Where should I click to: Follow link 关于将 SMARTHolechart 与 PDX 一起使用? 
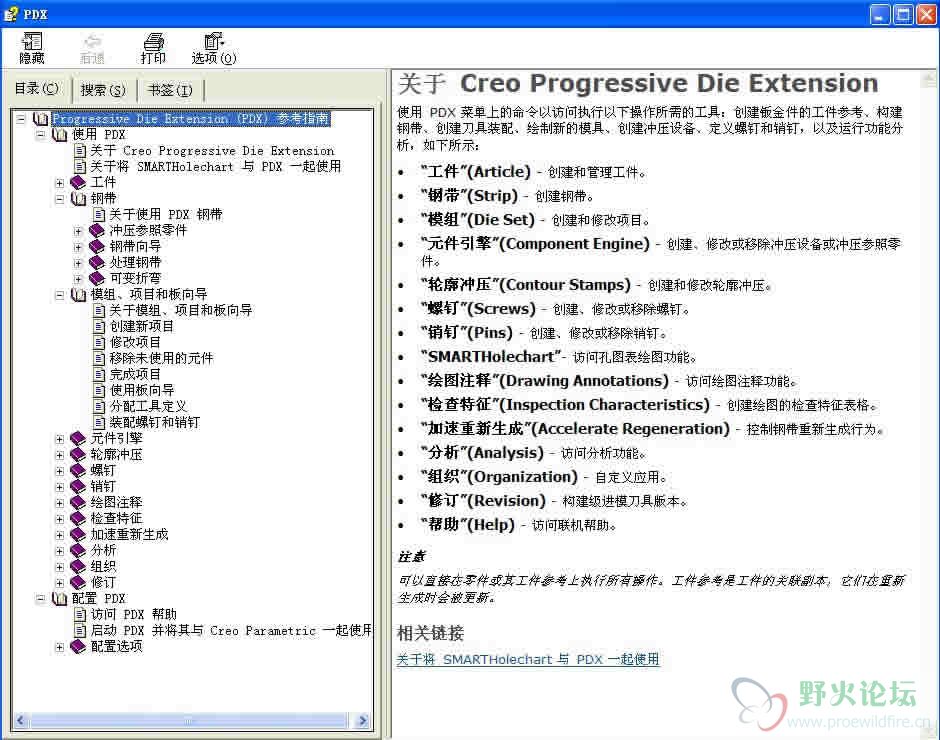click(528, 660)
